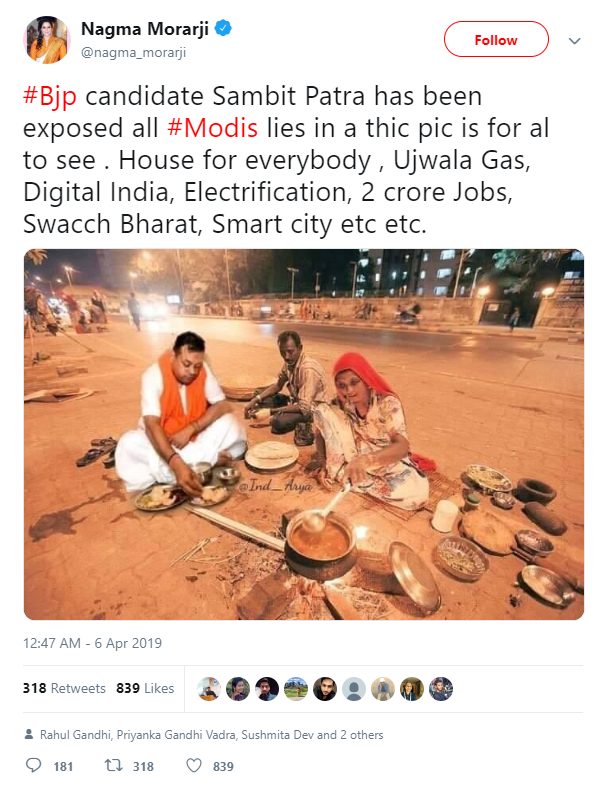Click the Follow button
The image size is (611, 788).
[x=496, y=39]
